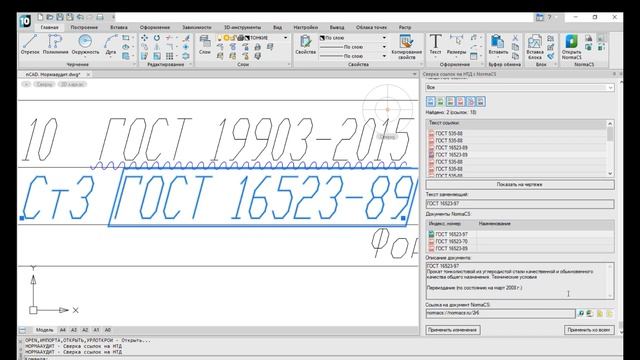Click the nanoCAD application logo button
The image size is (640, 360).
(x=25, y=21)
